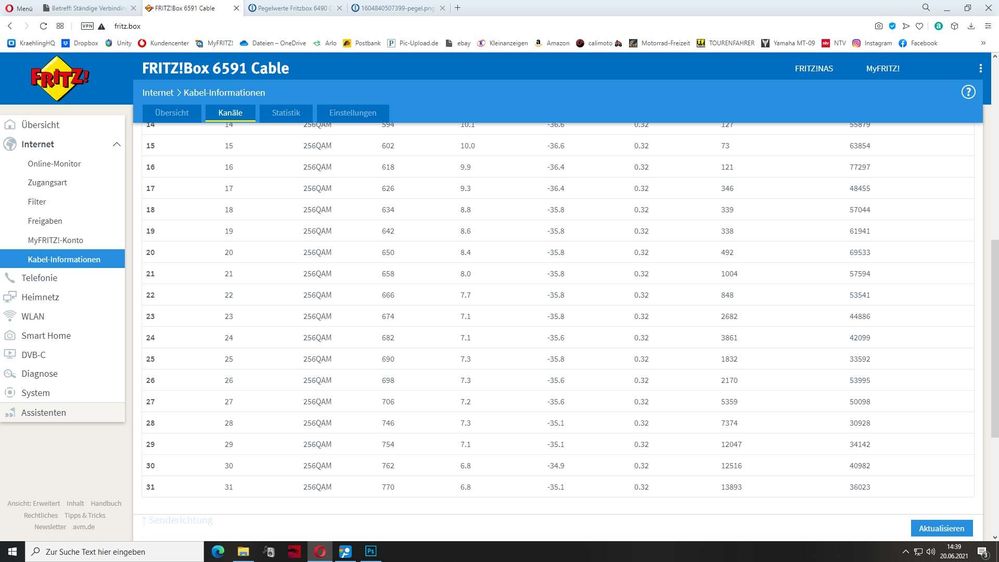Switch to Betreff: Ständige Verbindung tab
The height and width of the screenshot is (562, 999).
click(x=89, y=8)
